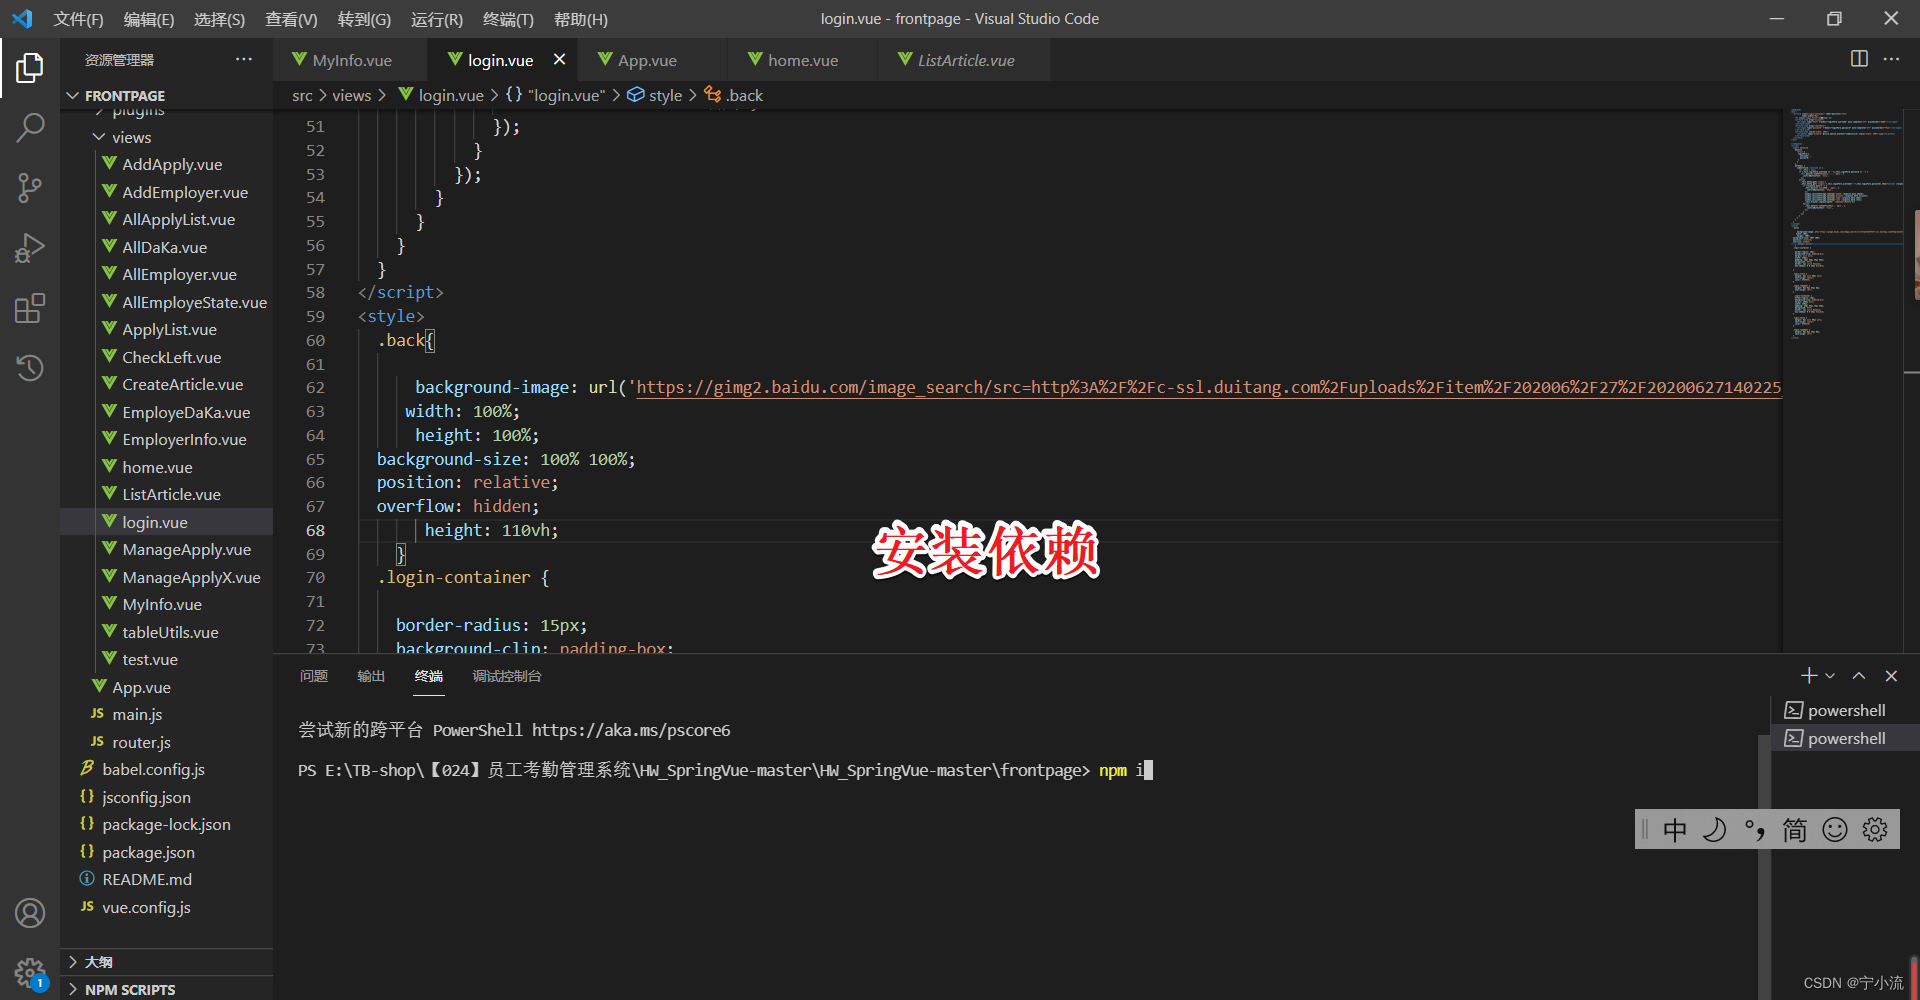Open the Source Control view
This screenshot has width=1920, height=1000.
[30, 188]
